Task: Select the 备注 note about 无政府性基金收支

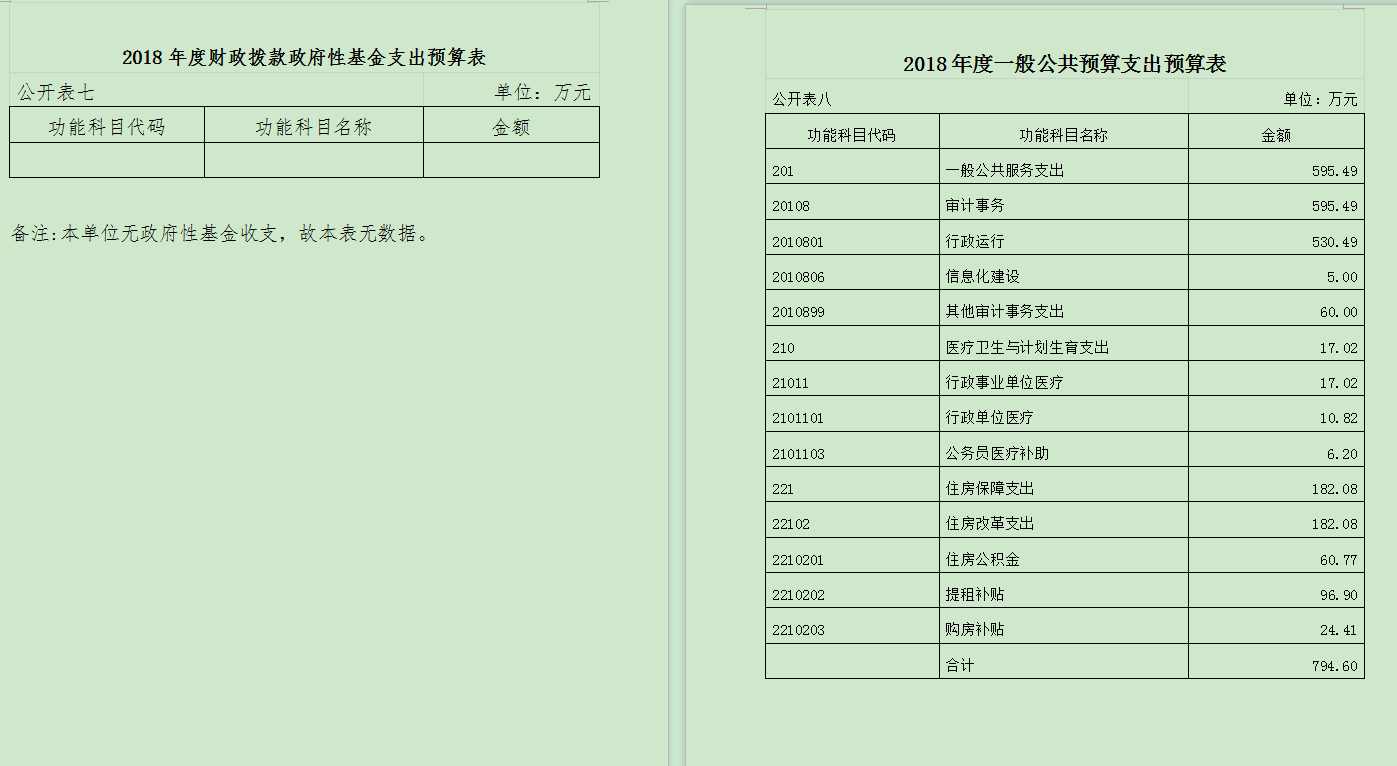Action: click(221, 234)
